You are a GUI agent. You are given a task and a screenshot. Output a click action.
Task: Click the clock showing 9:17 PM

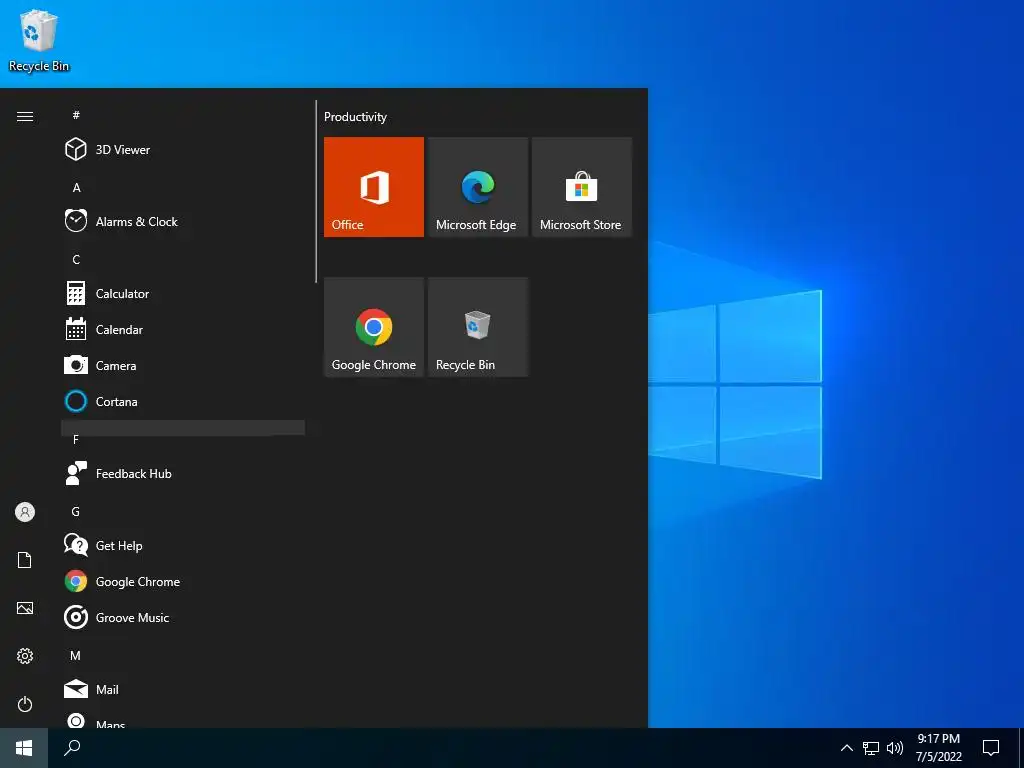tap(938, 748)
